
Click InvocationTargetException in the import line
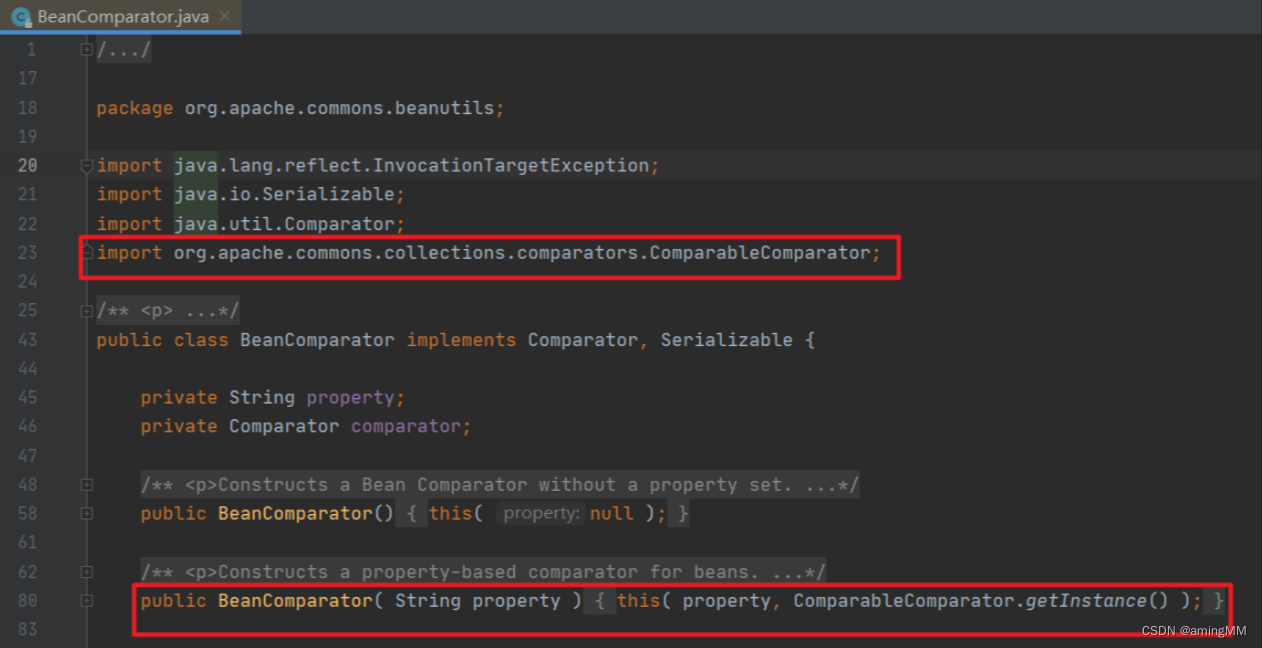511,166
